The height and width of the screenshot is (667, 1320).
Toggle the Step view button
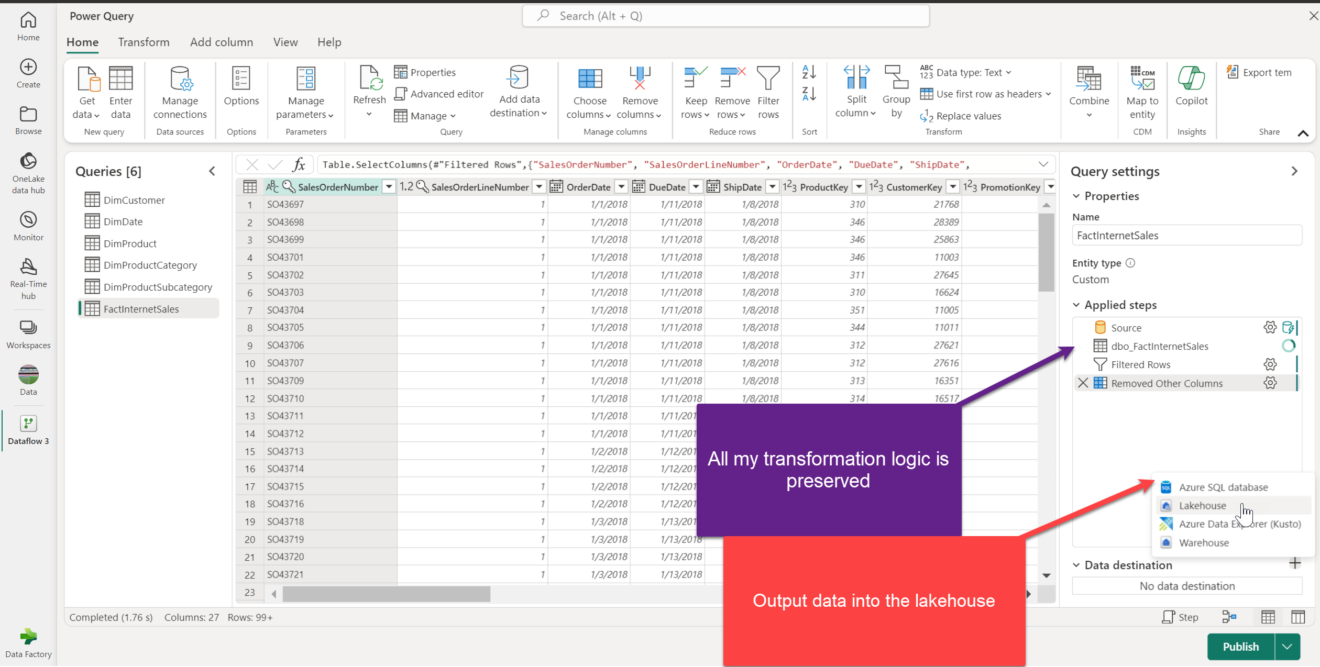1180,617
